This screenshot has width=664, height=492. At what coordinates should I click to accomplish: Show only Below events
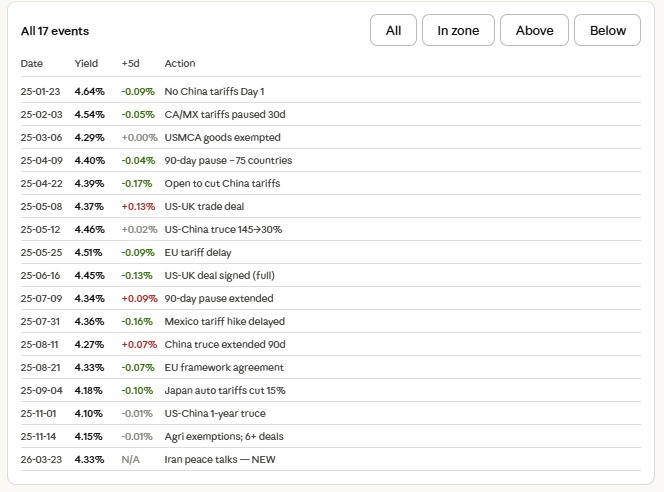click(x=607, y=31)
